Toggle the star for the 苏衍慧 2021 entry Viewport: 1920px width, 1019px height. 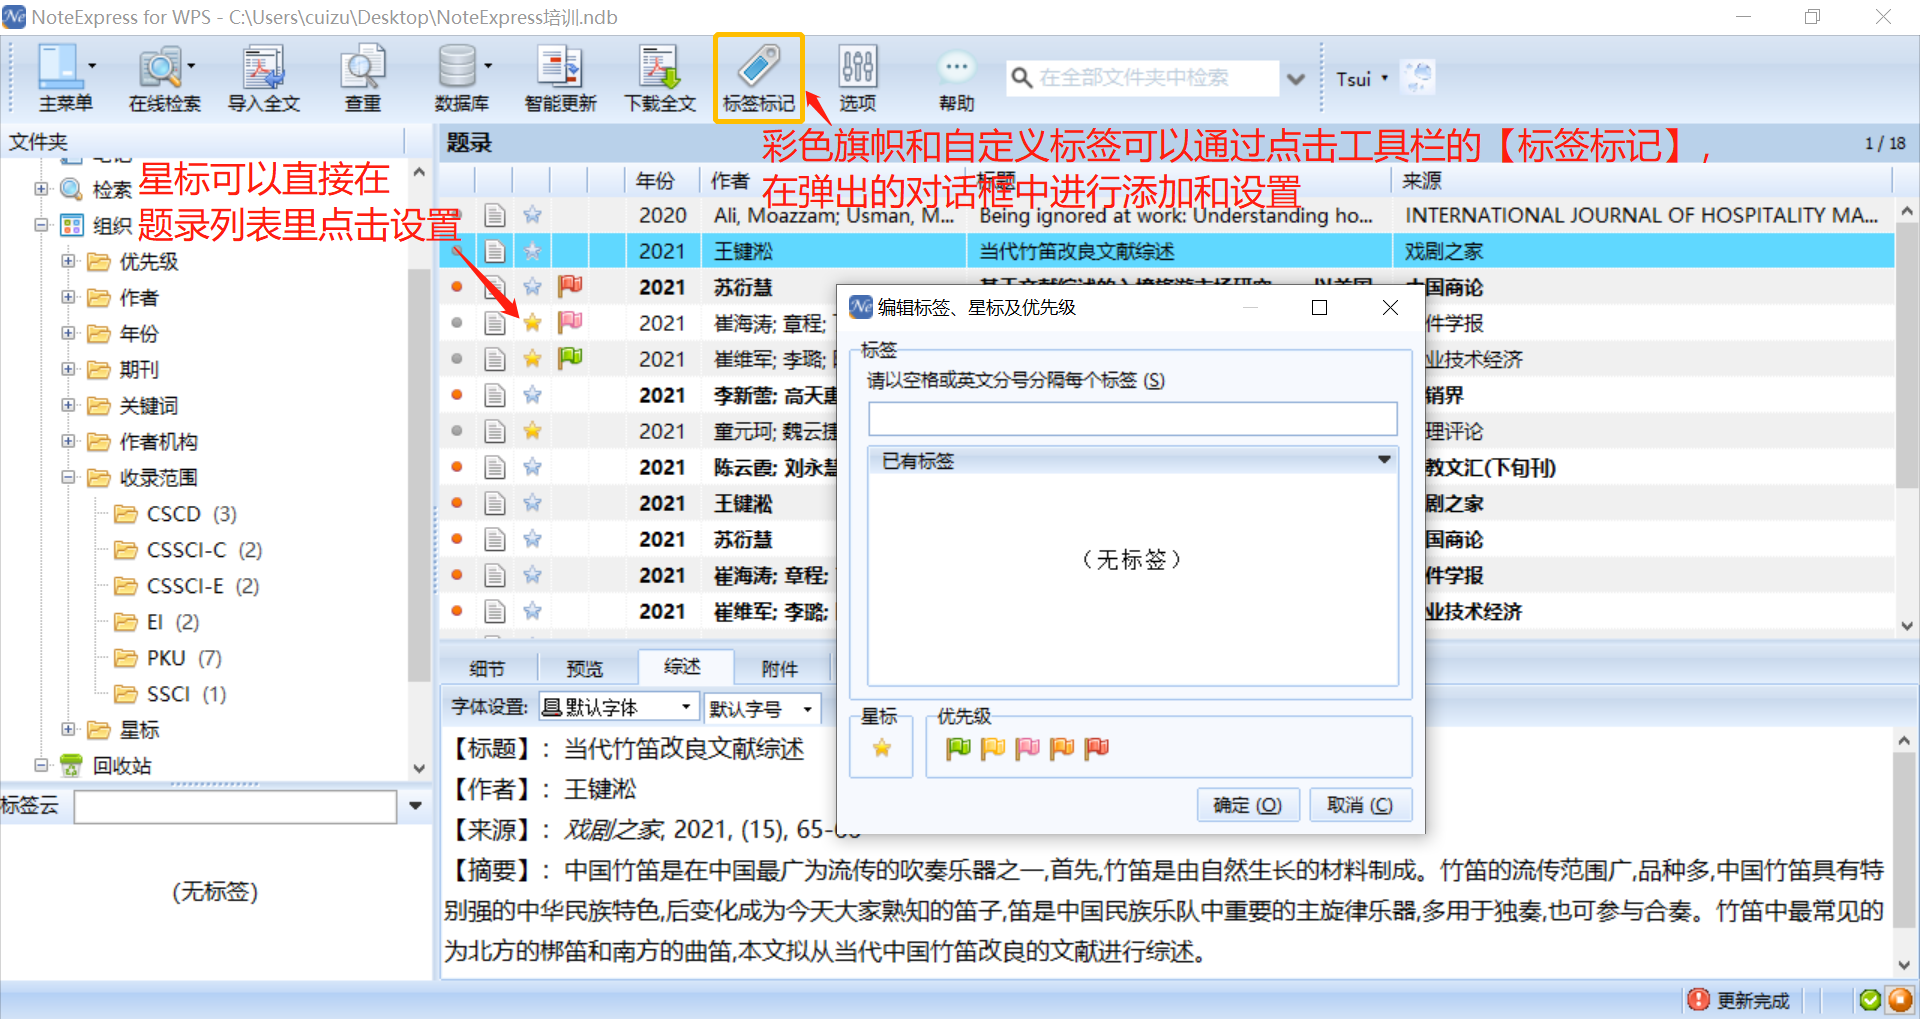532,287
